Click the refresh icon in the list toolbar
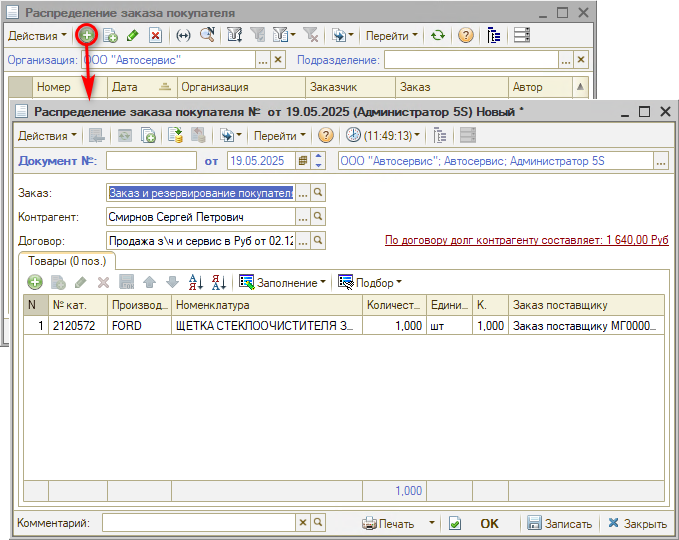Screen dimensions: 679x540 coord(438,35)
